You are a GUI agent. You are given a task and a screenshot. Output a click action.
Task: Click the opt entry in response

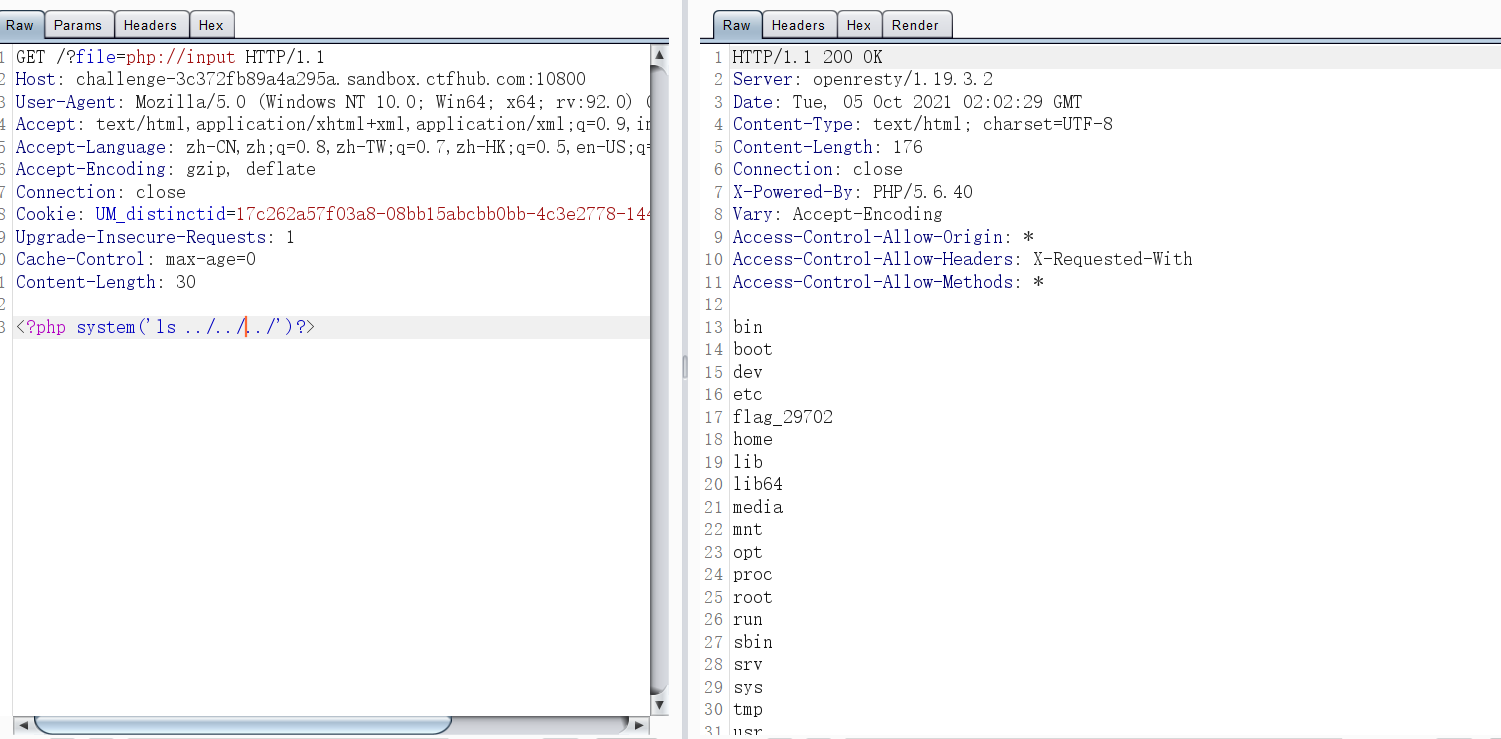pos(748,552)
